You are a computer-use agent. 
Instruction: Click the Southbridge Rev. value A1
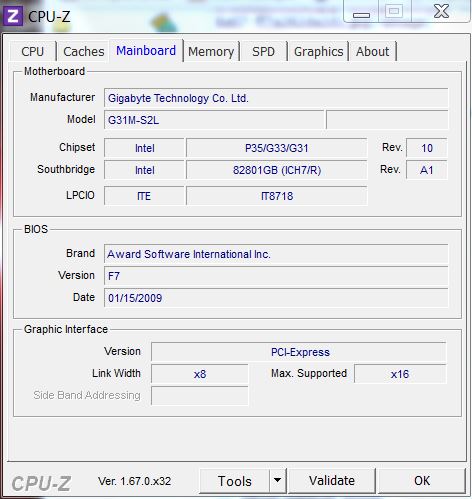(x=427, y=170)
